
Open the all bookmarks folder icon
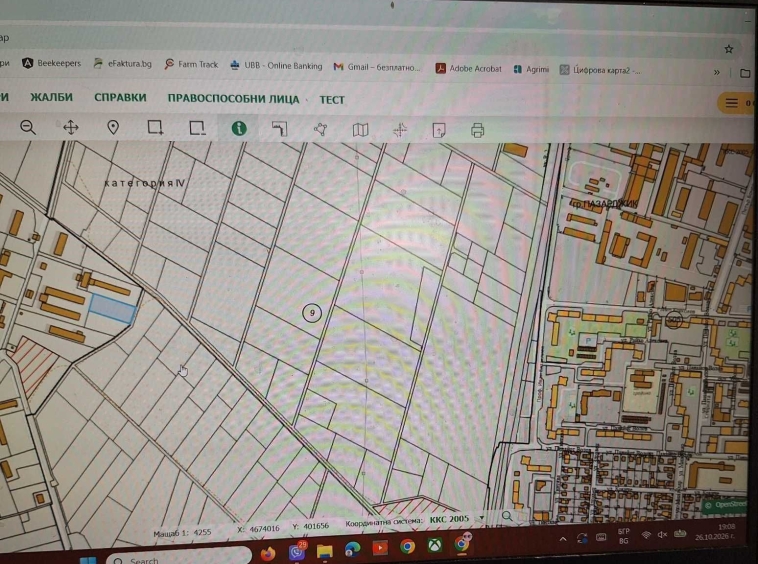click(745, 73)
